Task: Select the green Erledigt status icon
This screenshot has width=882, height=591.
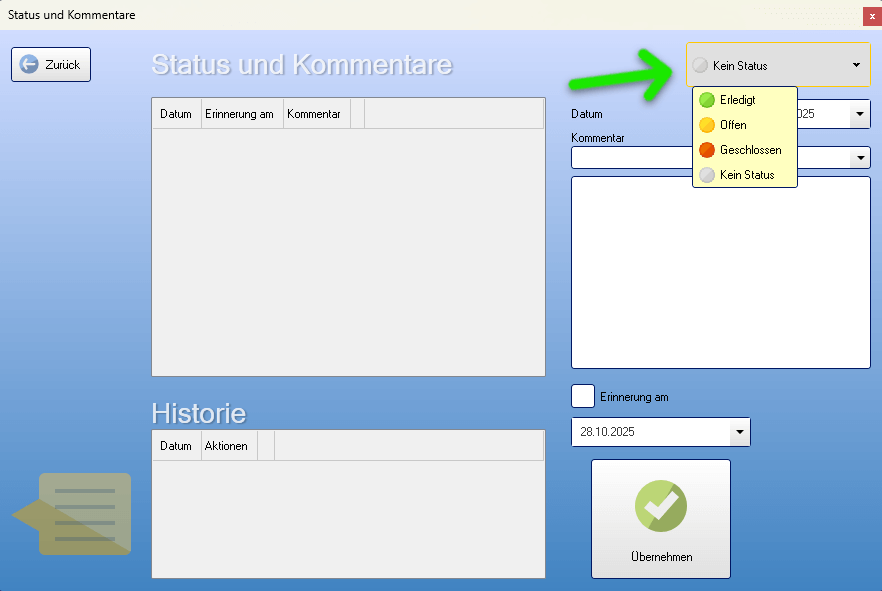Action: point(707,100)
